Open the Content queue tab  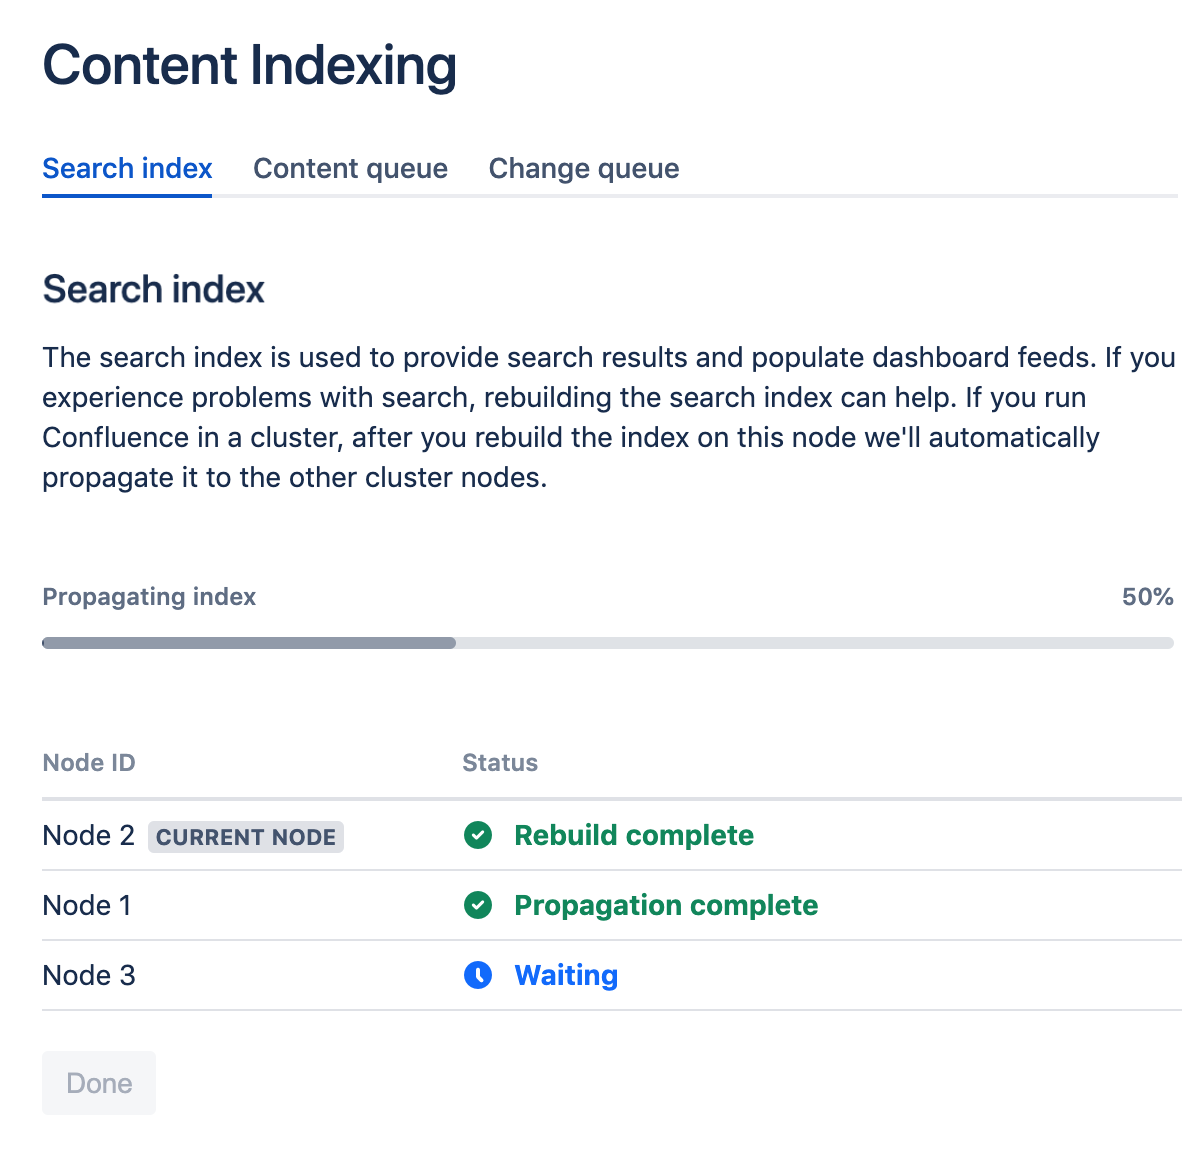pyautogui.click(x=350, y=168)
